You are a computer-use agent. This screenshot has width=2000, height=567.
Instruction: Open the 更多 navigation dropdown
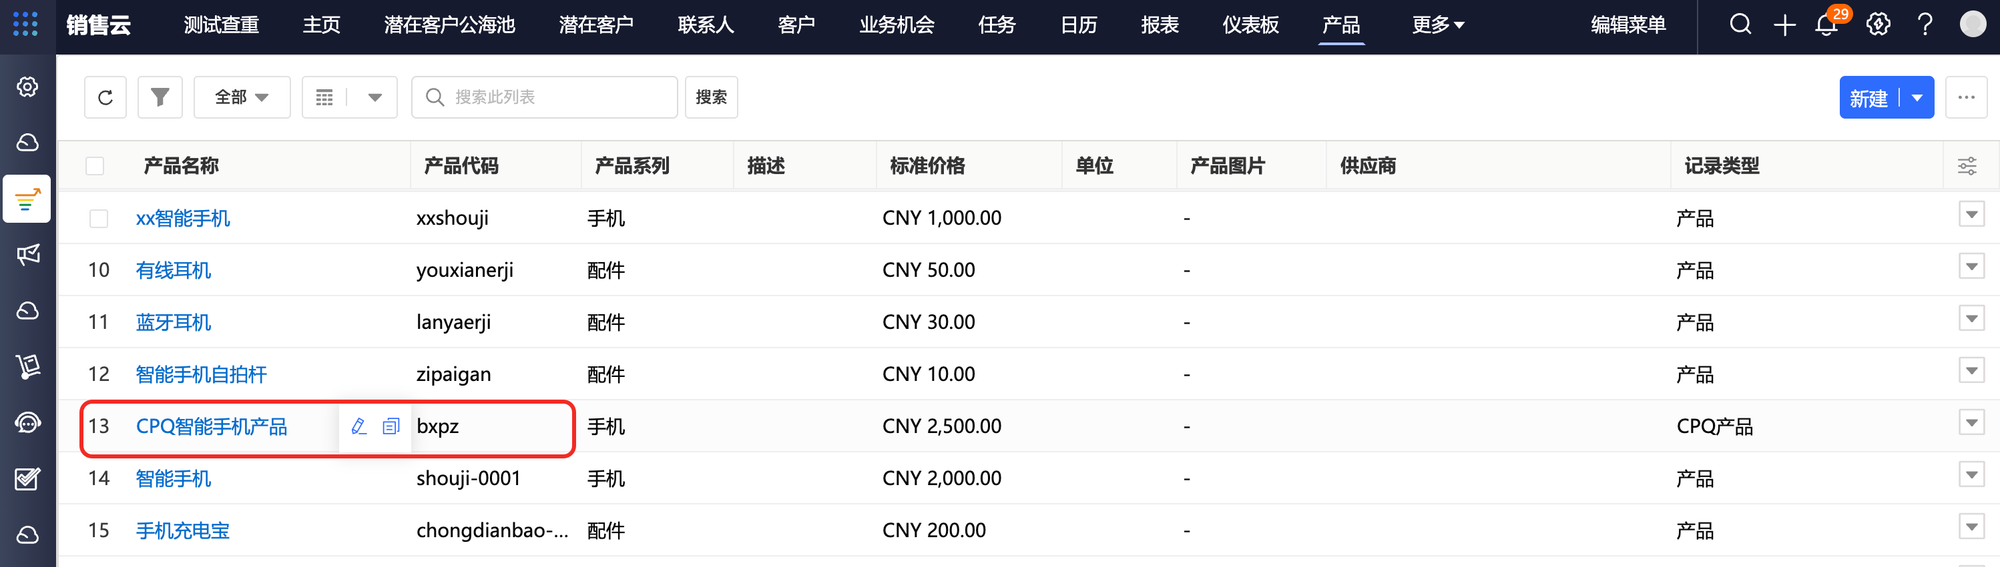pos(1438,25)
